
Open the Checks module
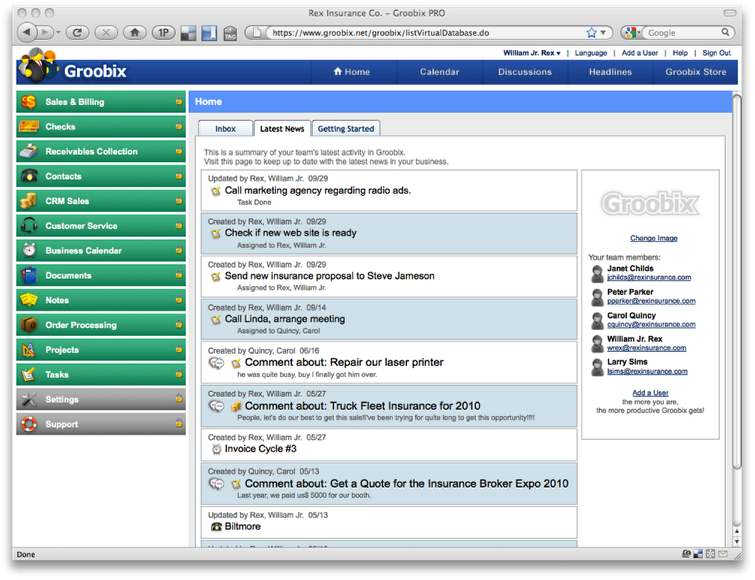click(x=101, y=127)
